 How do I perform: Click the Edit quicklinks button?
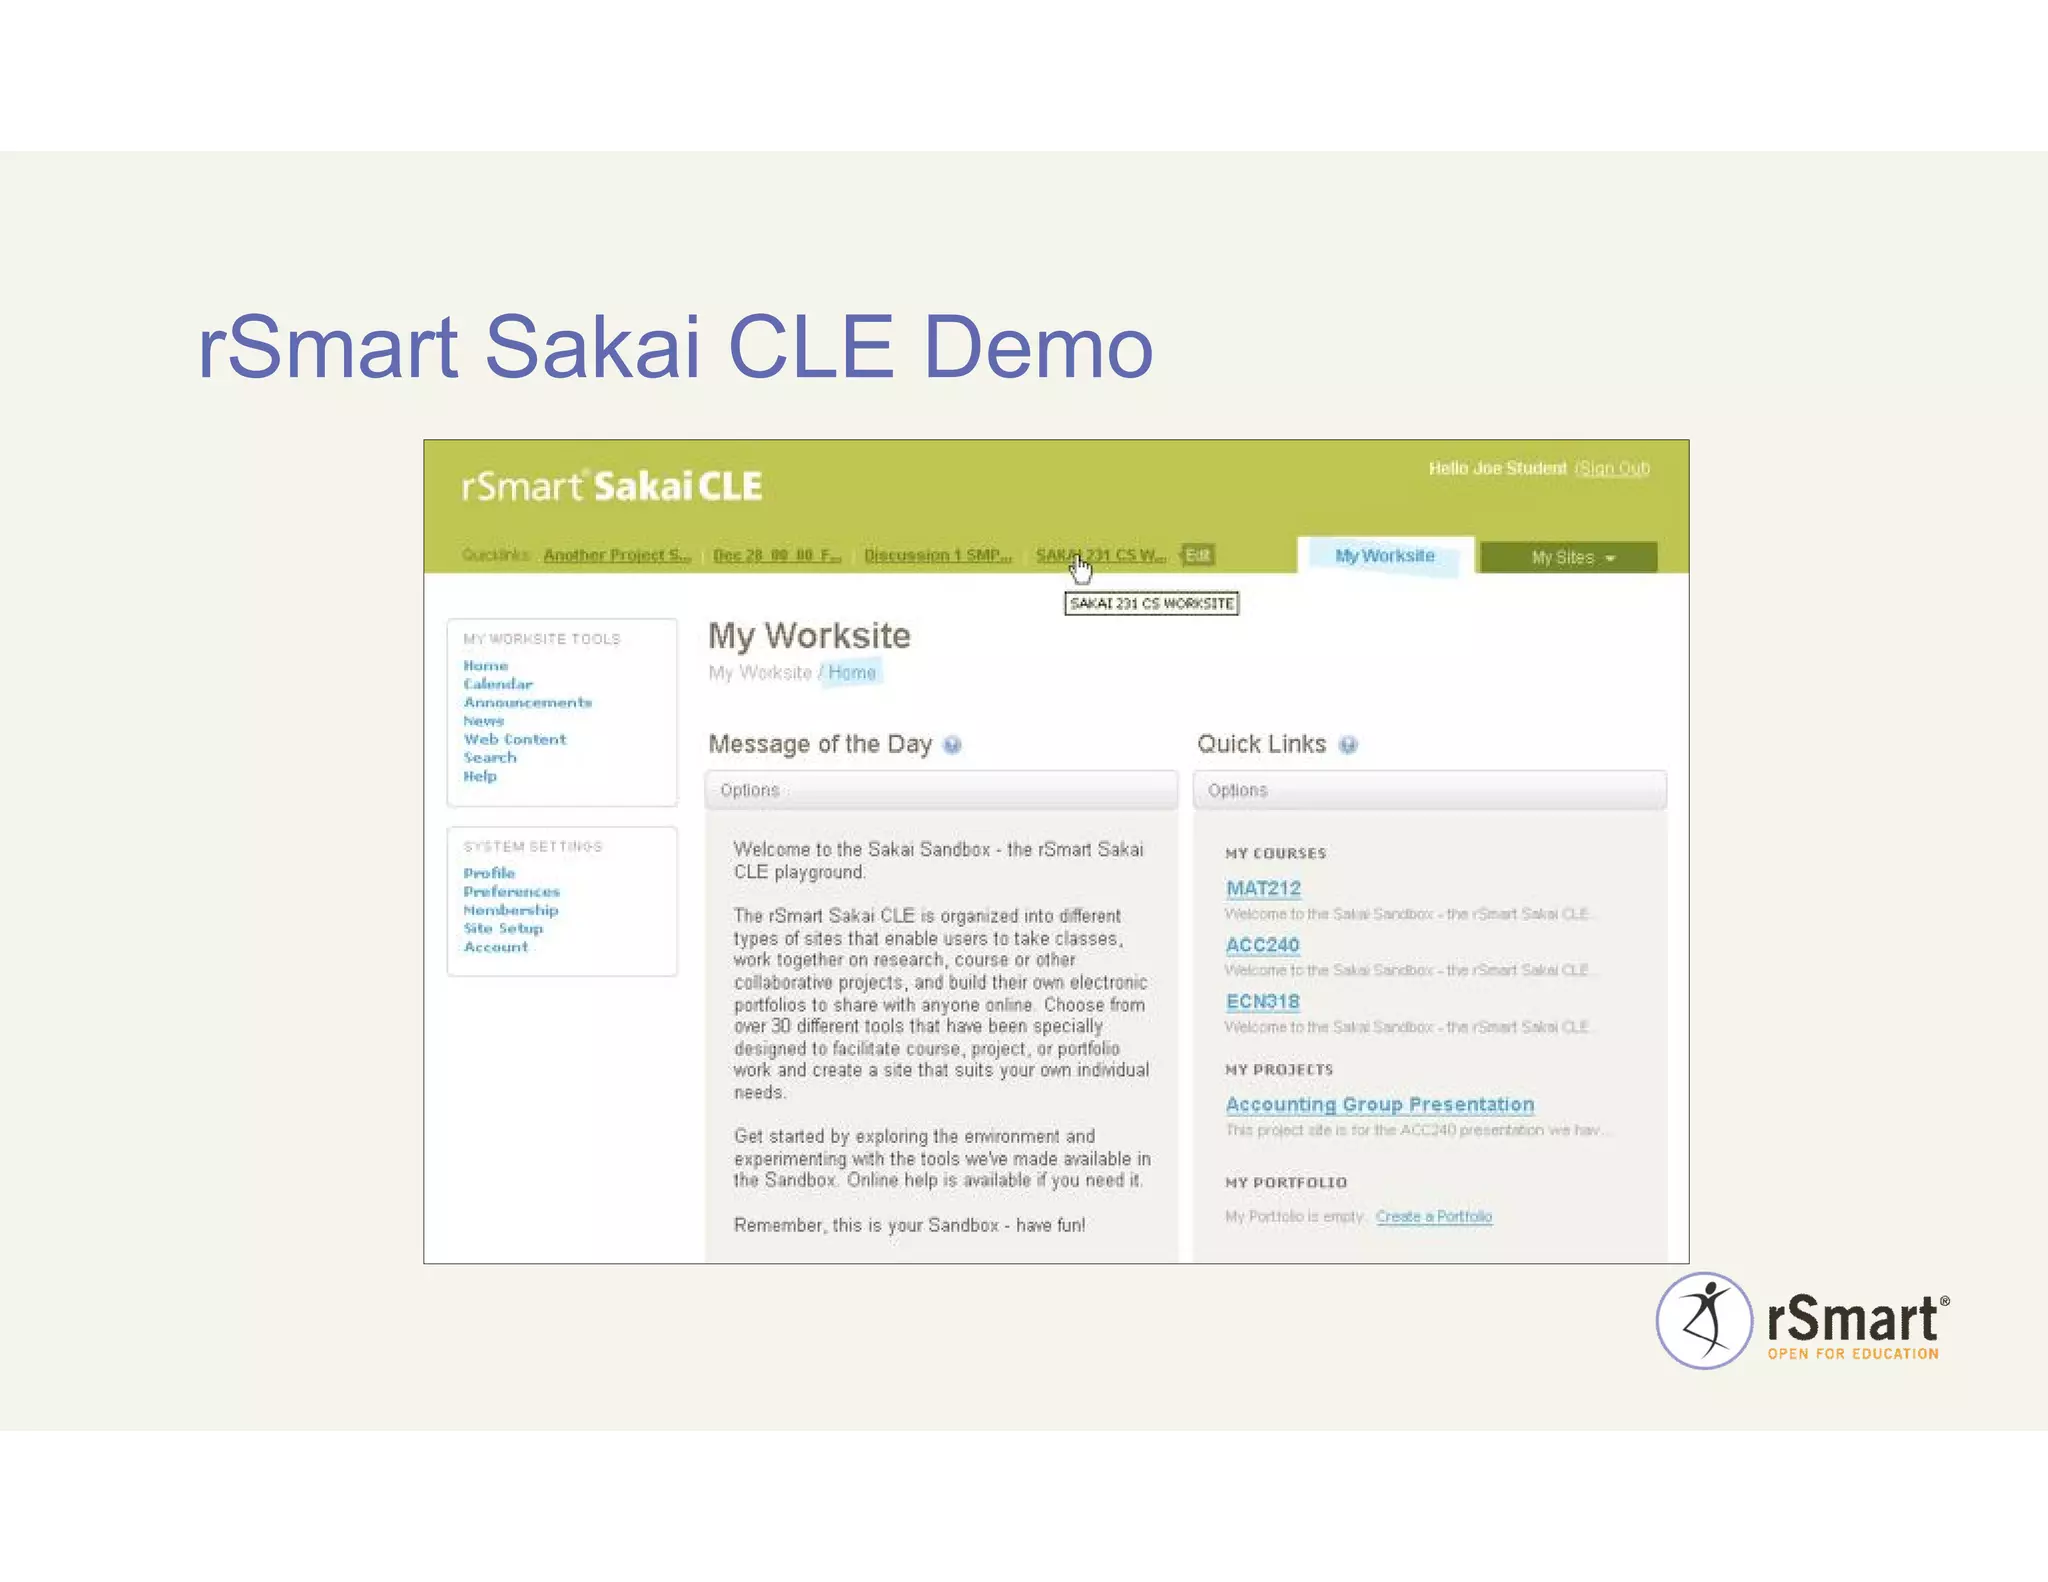tap(1197, 555)
